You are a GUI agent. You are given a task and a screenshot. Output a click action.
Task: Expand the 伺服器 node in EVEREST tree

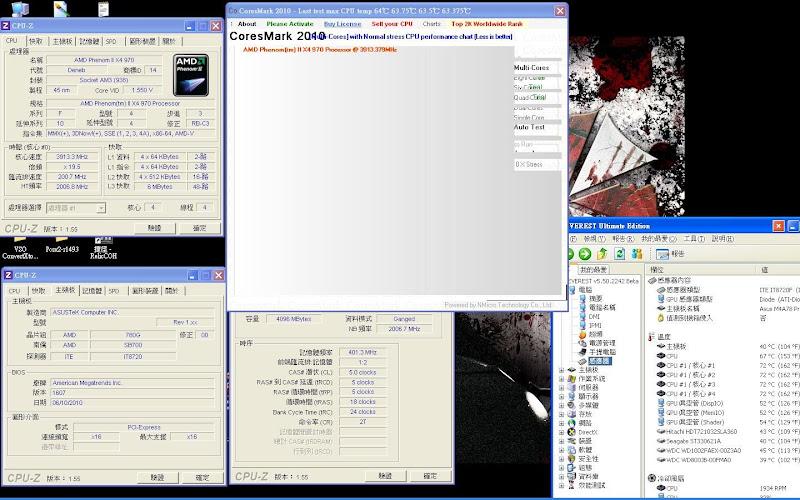click(x=562, y=388)
